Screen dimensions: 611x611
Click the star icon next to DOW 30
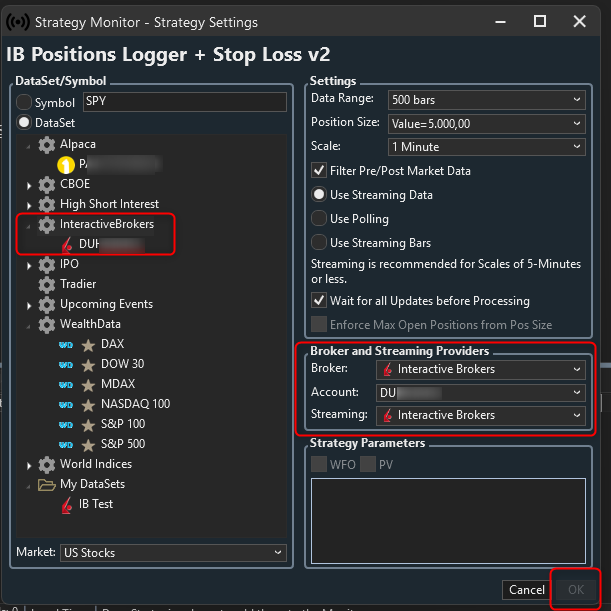click(88, 365)
